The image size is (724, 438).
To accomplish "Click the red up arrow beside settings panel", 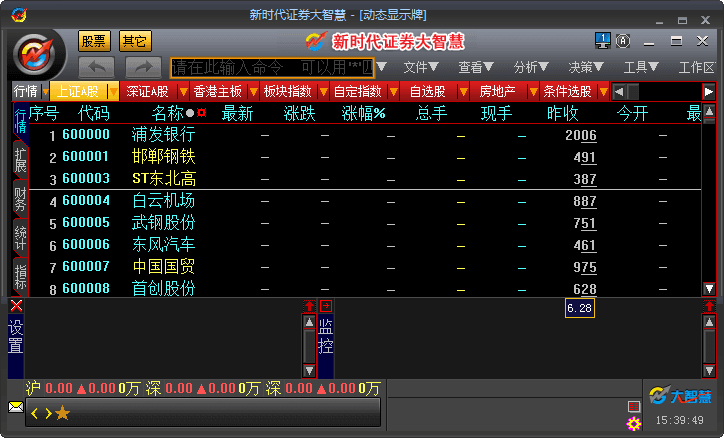I will pyautogui.click(x=309, y=306).
